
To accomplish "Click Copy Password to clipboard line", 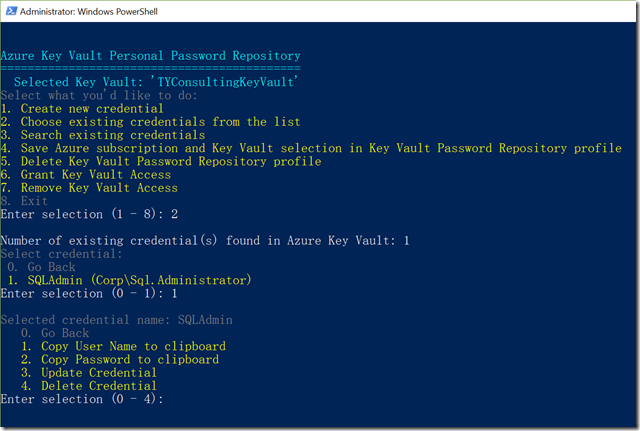I will [x=120, y=359].
